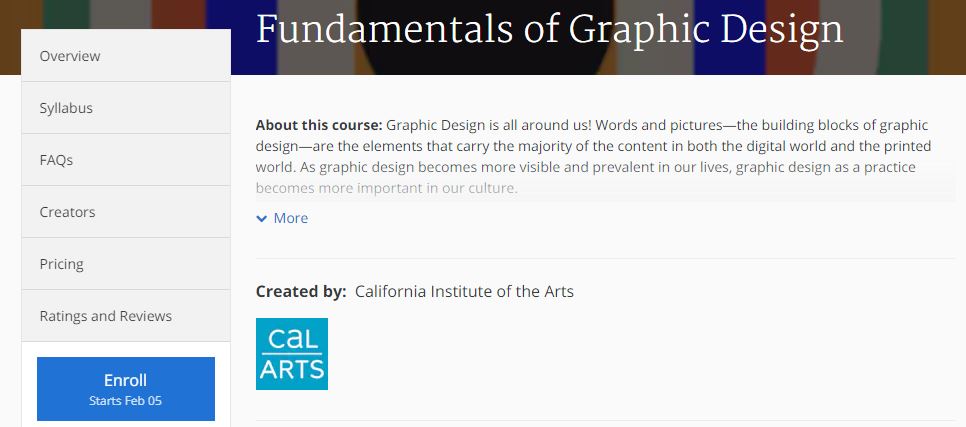Click the bold About this course label
The width and height of the screenshot is (966, 427).
point(319,125)
